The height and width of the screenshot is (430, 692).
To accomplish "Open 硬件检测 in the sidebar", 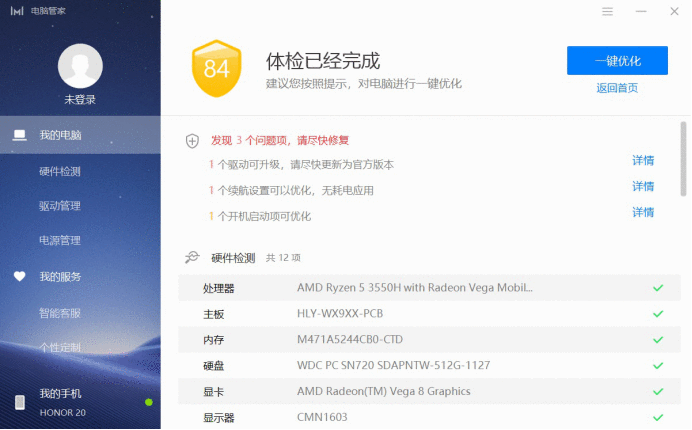I will [60, 171].
